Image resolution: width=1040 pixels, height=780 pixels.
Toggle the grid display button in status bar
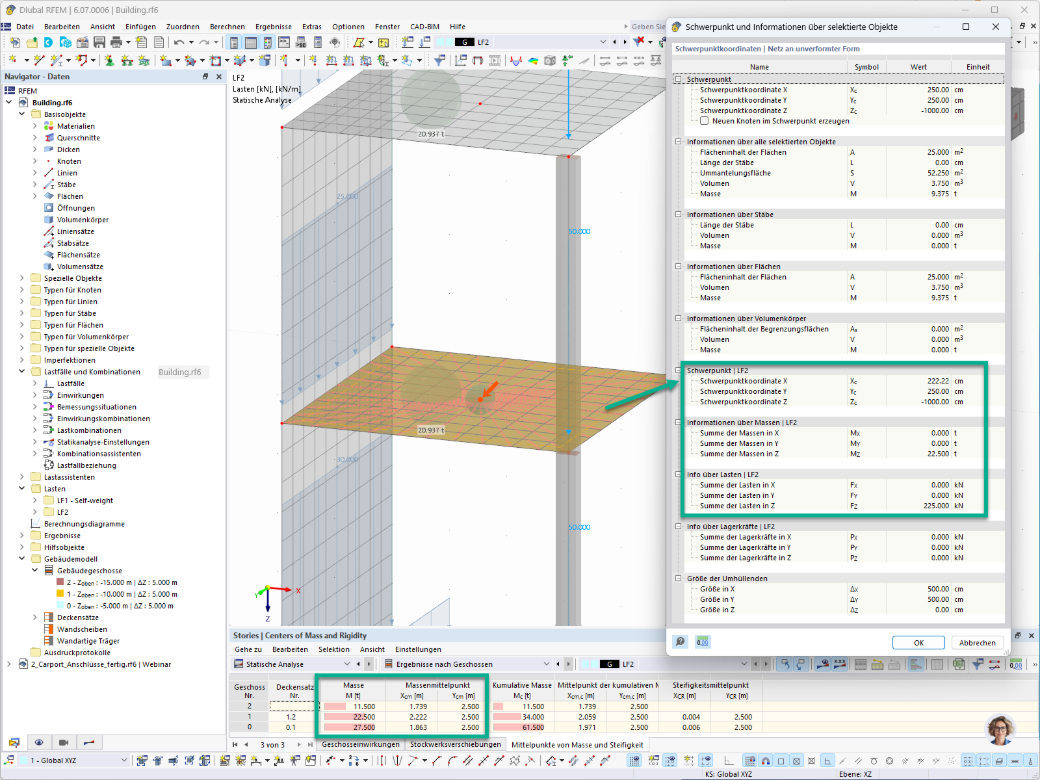(634, 761)
